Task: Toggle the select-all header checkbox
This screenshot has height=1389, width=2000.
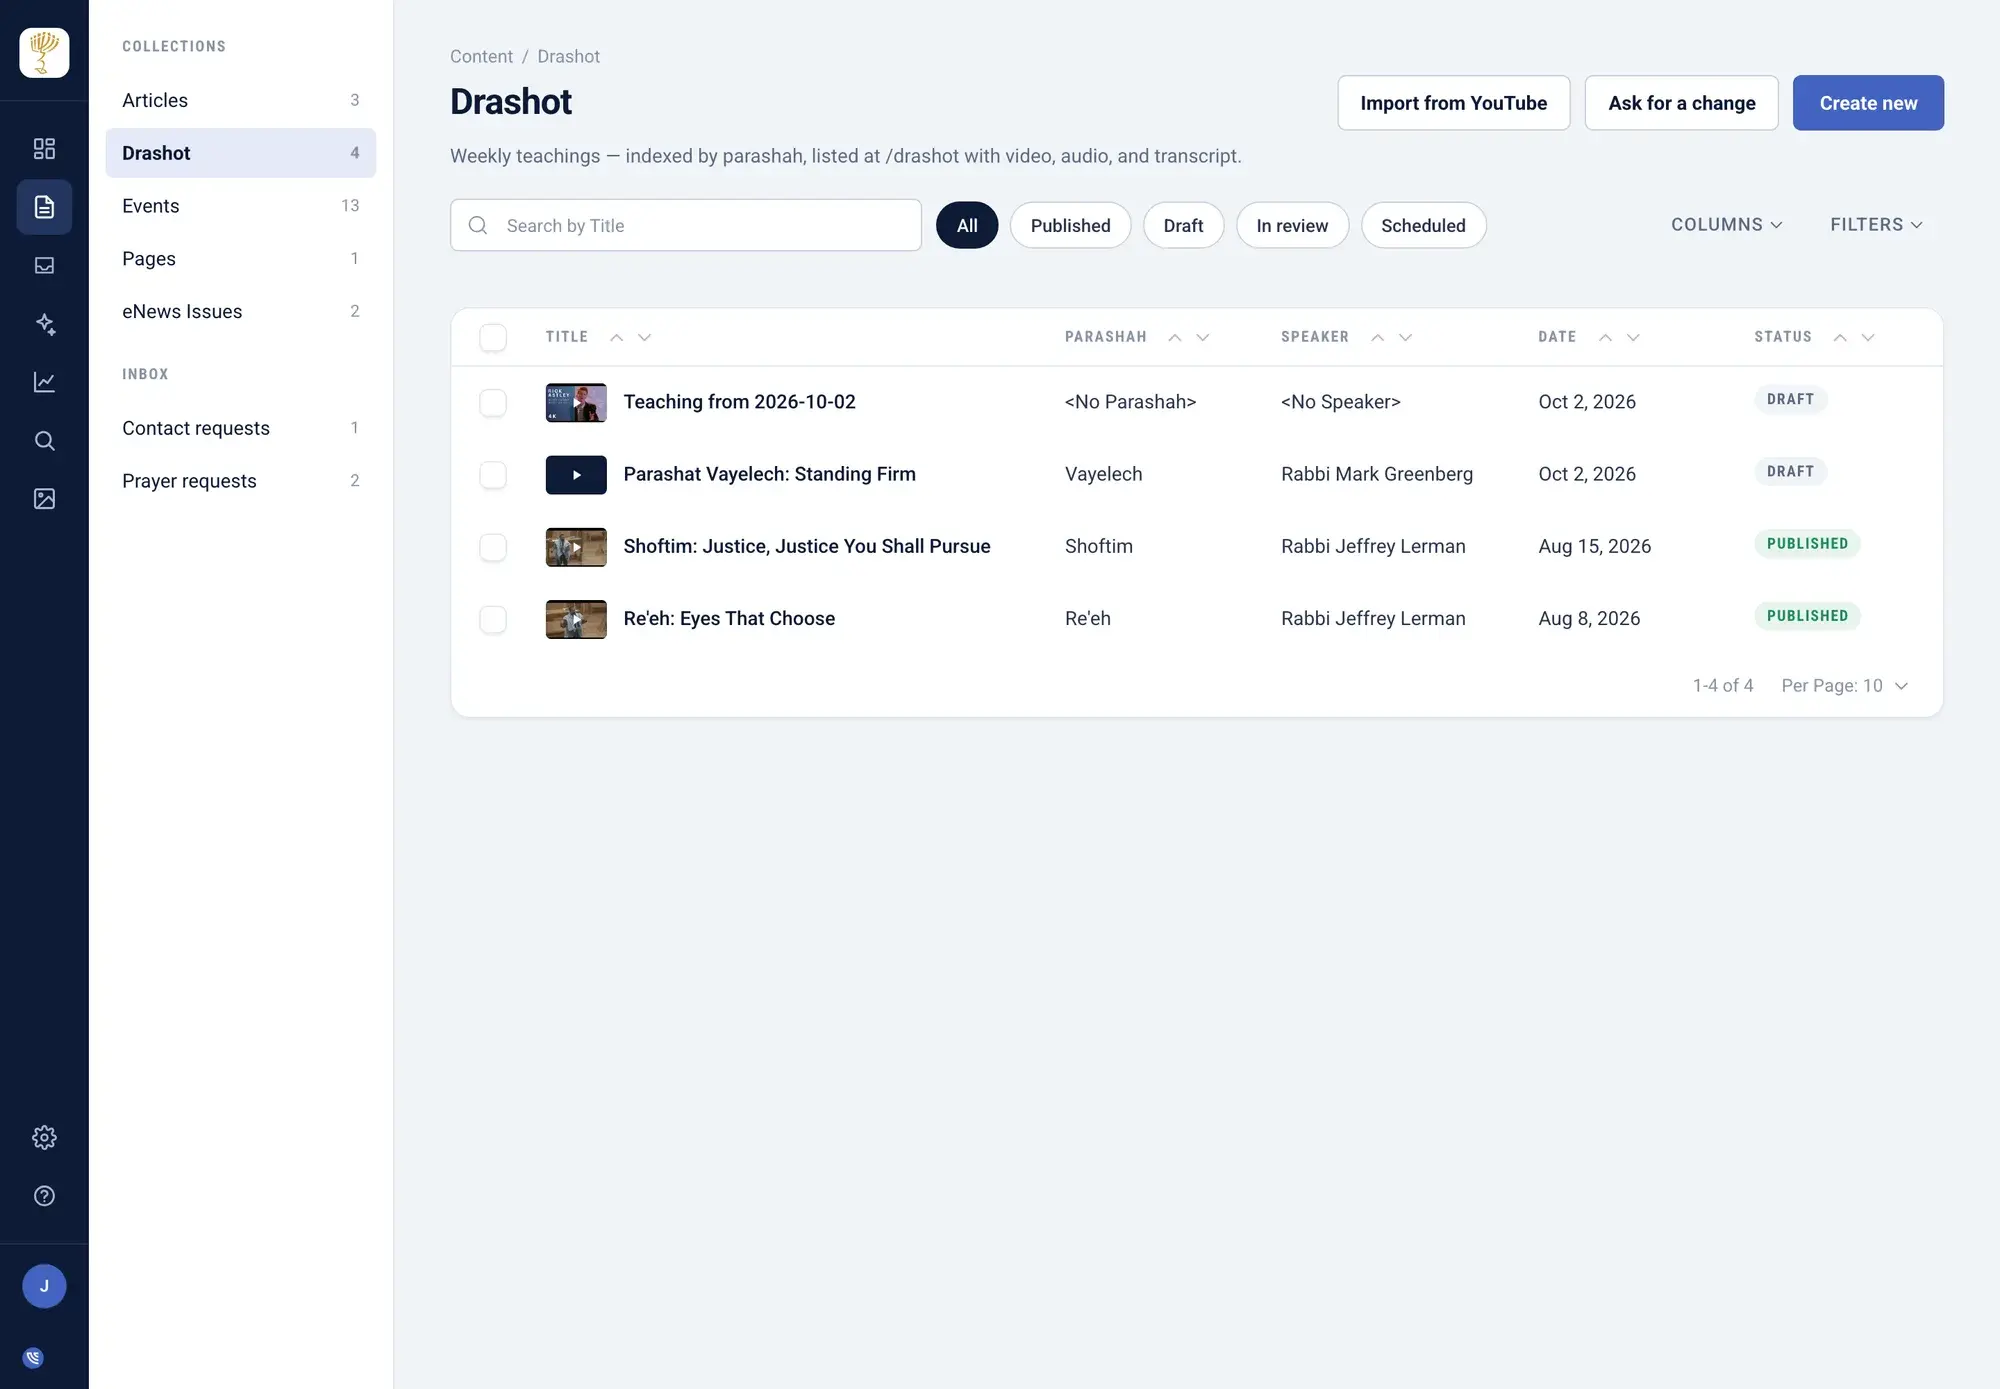Action: pyautogui.click(x=493, y=337)
